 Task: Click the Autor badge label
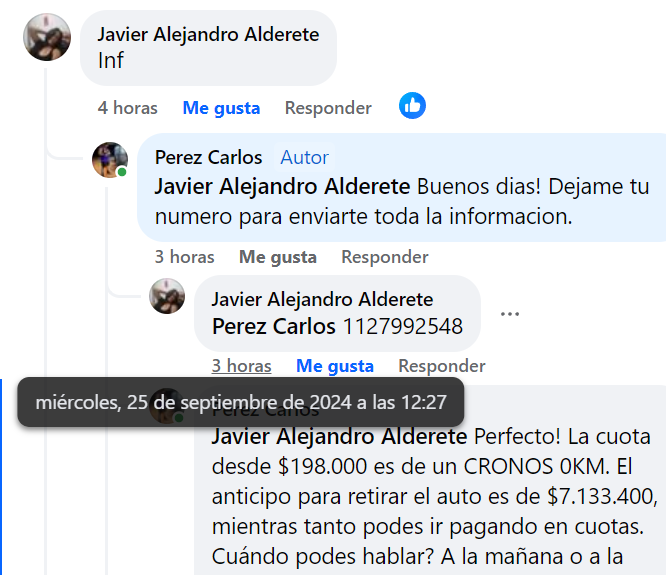pyautogui.click(x=305, y=158)
